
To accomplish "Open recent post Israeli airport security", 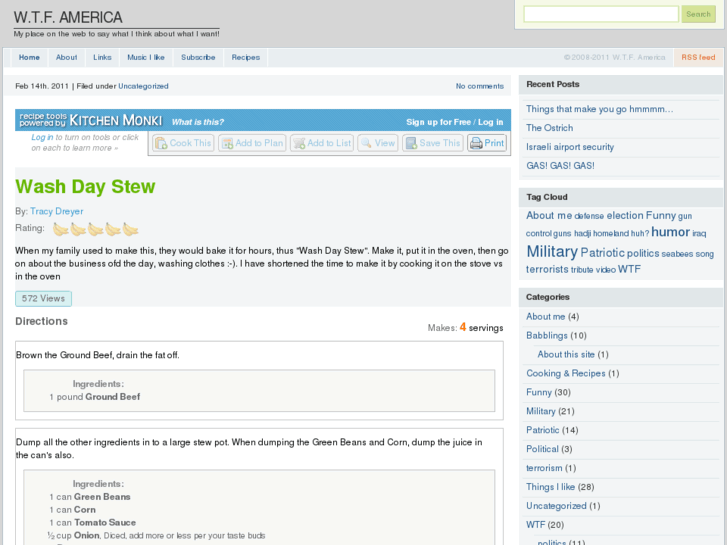I will click(x=570, y=147).
